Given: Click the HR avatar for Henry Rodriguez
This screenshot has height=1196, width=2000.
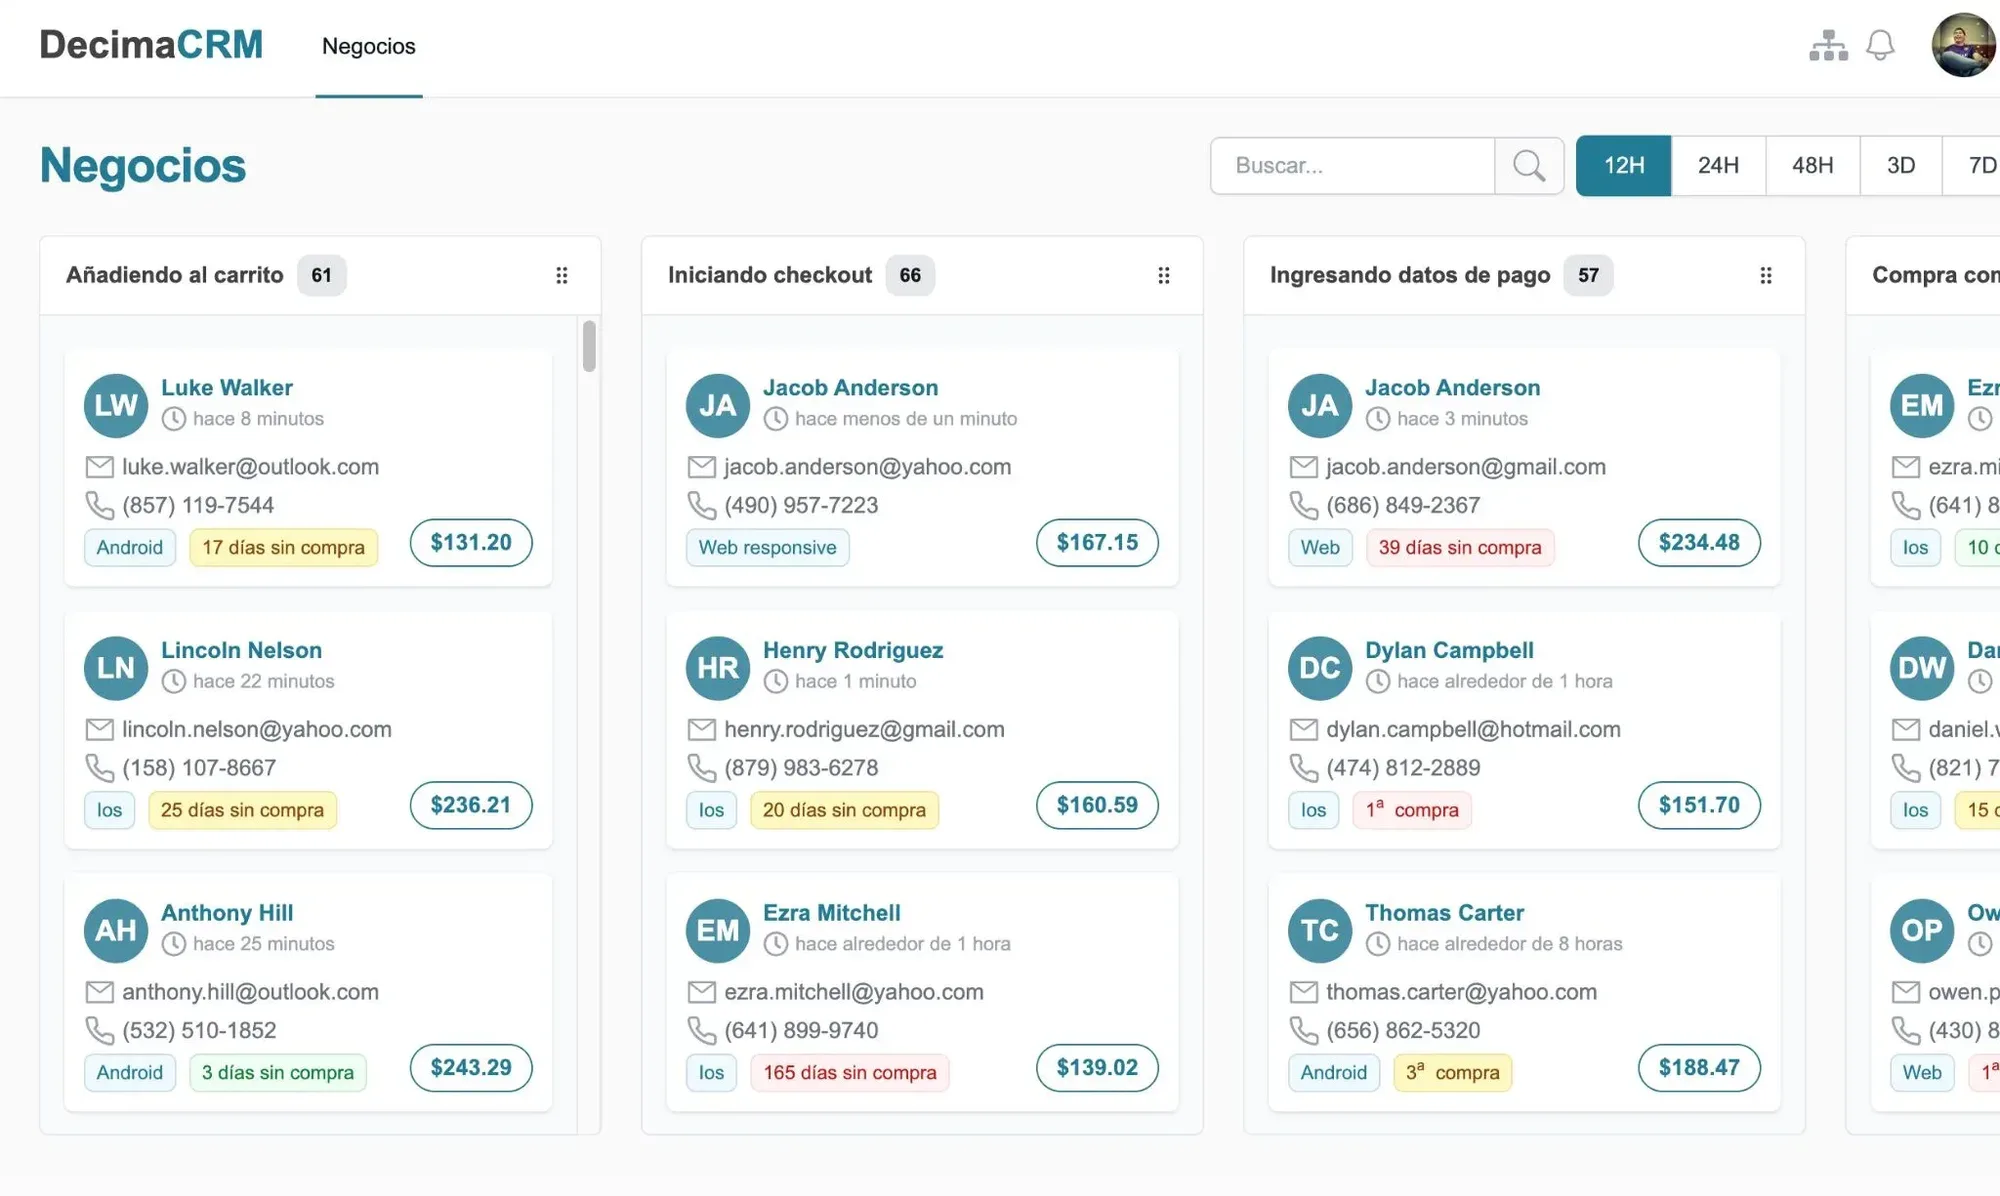Looking at the screenshot, I should [x=718, y=668].
